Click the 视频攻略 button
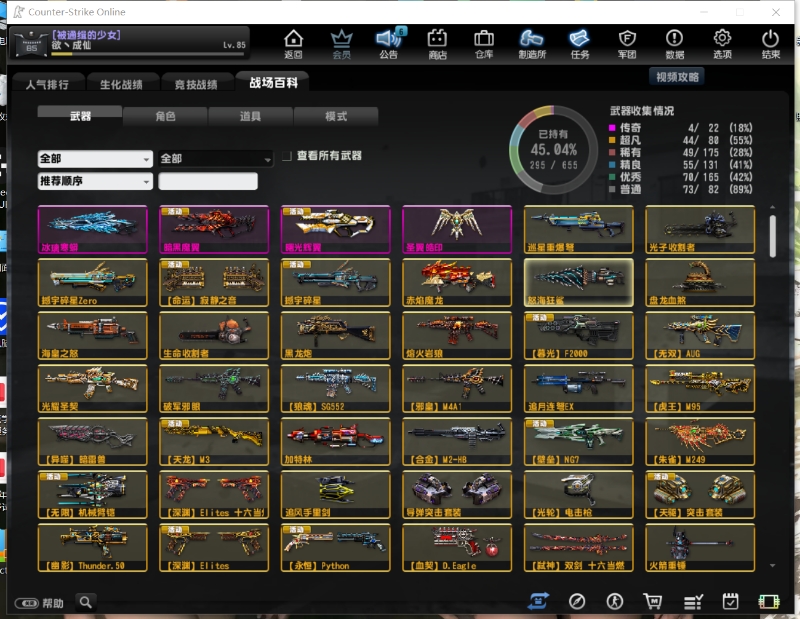The width and height of the screenshot is (800, 619). pyautogui.click(x=677, y=77)
